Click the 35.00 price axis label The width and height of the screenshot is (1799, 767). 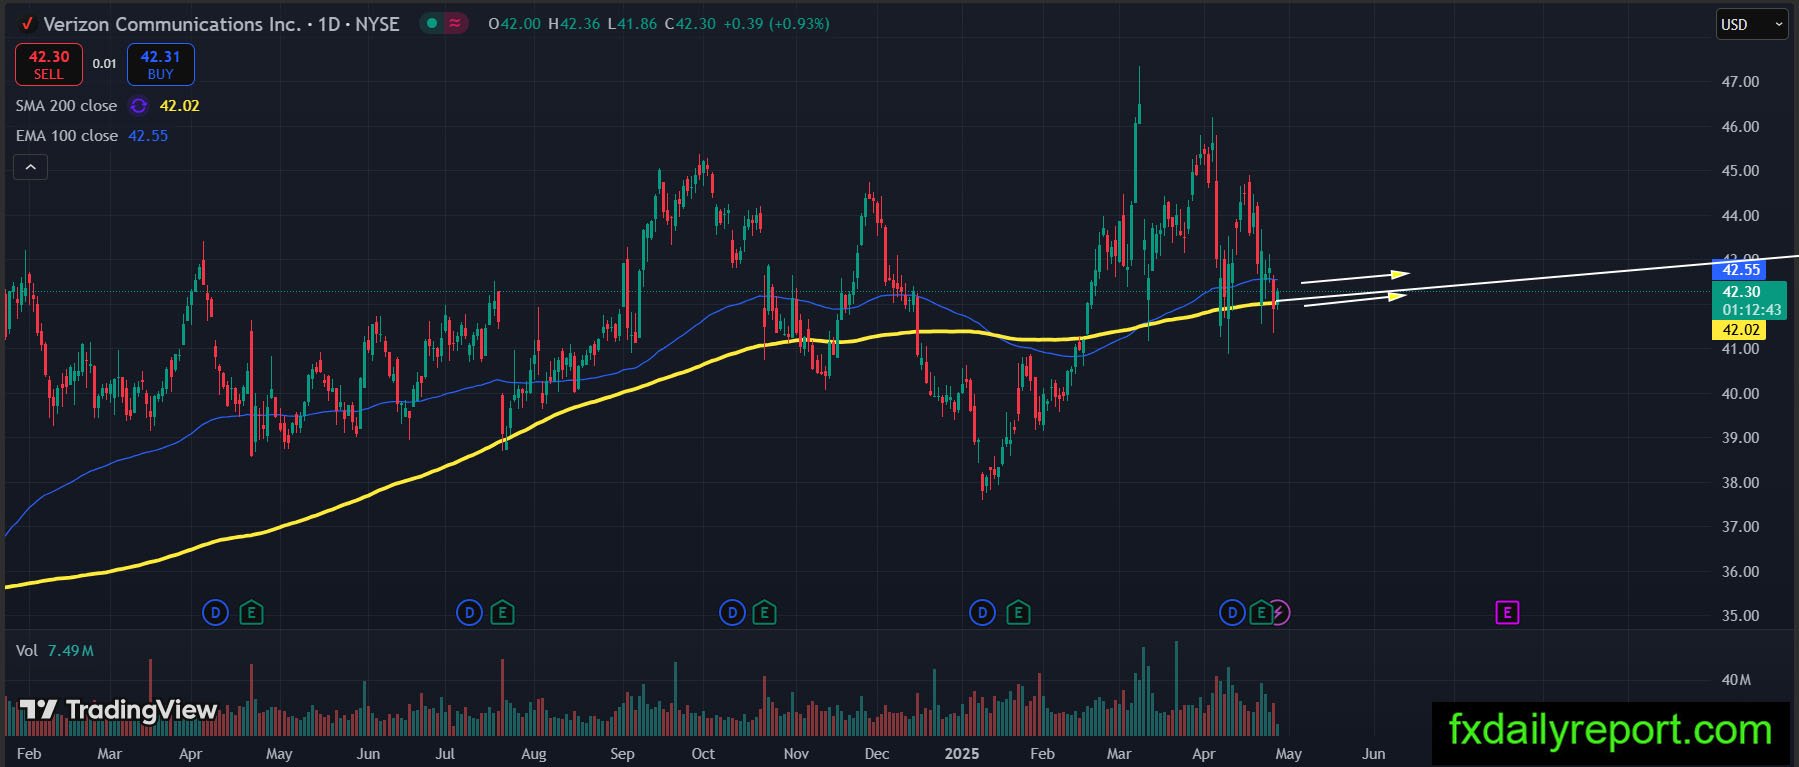(1740, 616)
